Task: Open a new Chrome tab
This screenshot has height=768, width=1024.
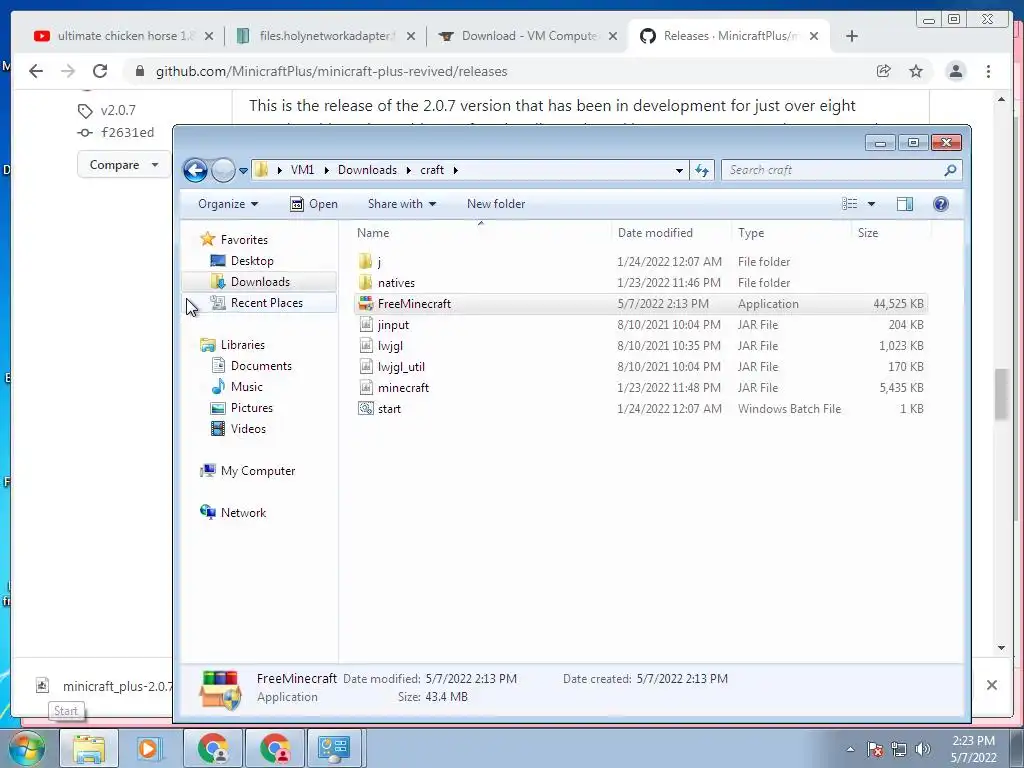Action: tap(852, 37)
